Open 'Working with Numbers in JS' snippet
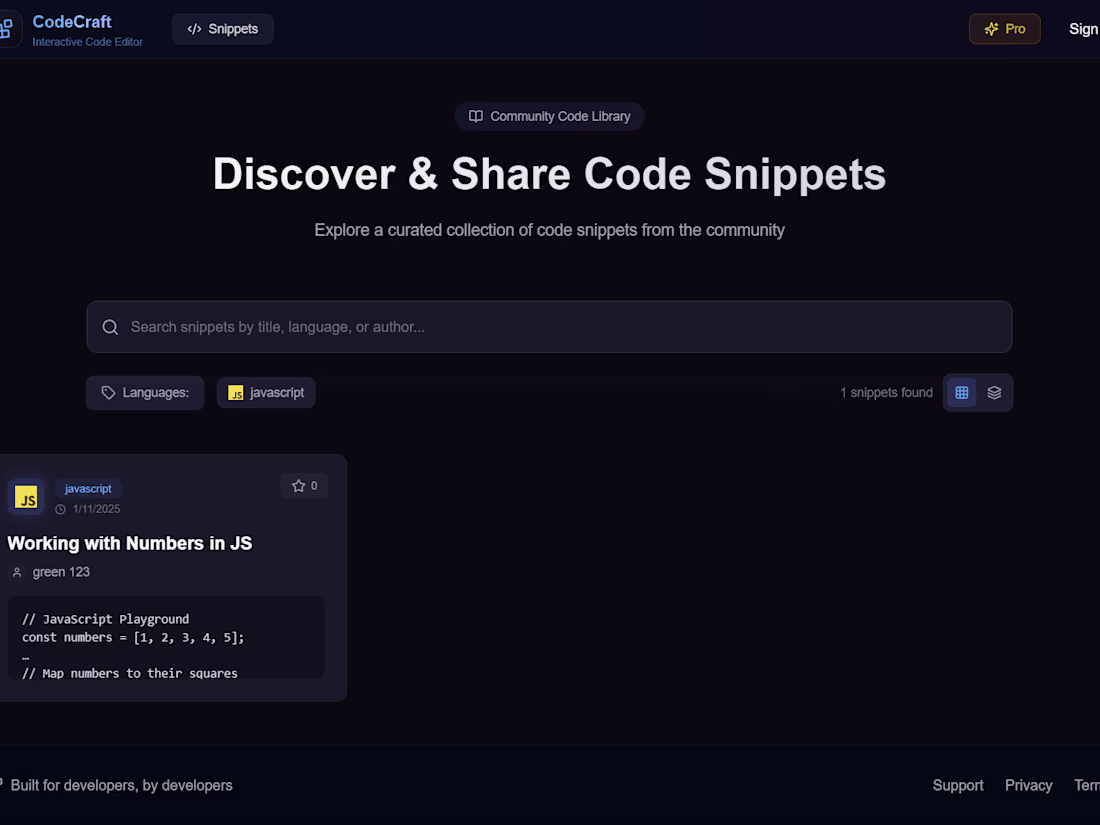1100x825 pixels. point(130,543)
